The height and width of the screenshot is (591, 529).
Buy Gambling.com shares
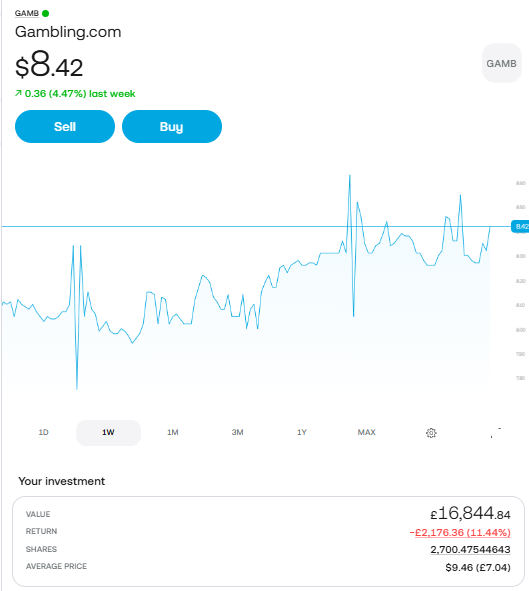tap(172, 127)
